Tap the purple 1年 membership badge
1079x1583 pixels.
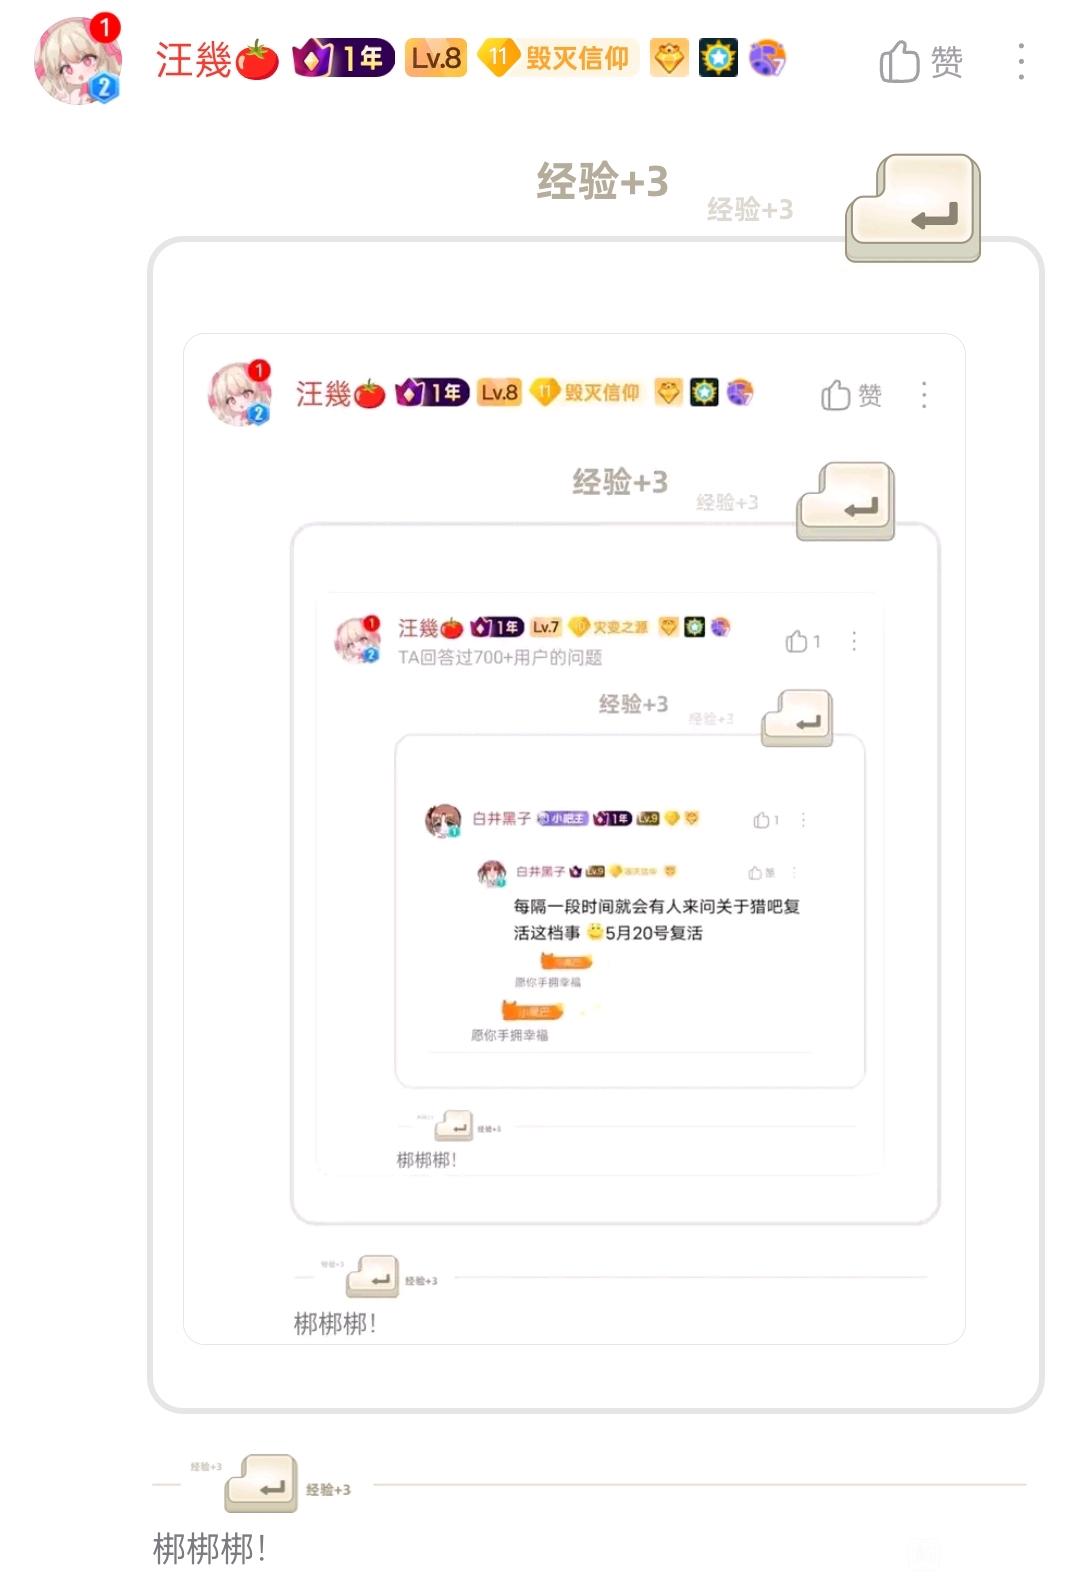coord(343,59)
